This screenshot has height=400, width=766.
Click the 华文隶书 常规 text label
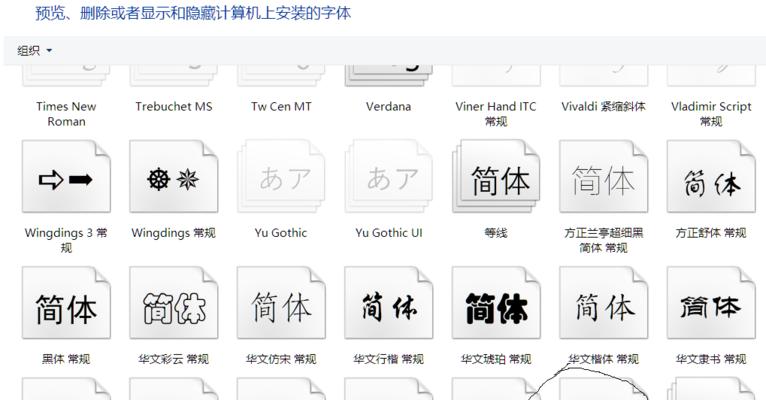[x=711, y=359]
